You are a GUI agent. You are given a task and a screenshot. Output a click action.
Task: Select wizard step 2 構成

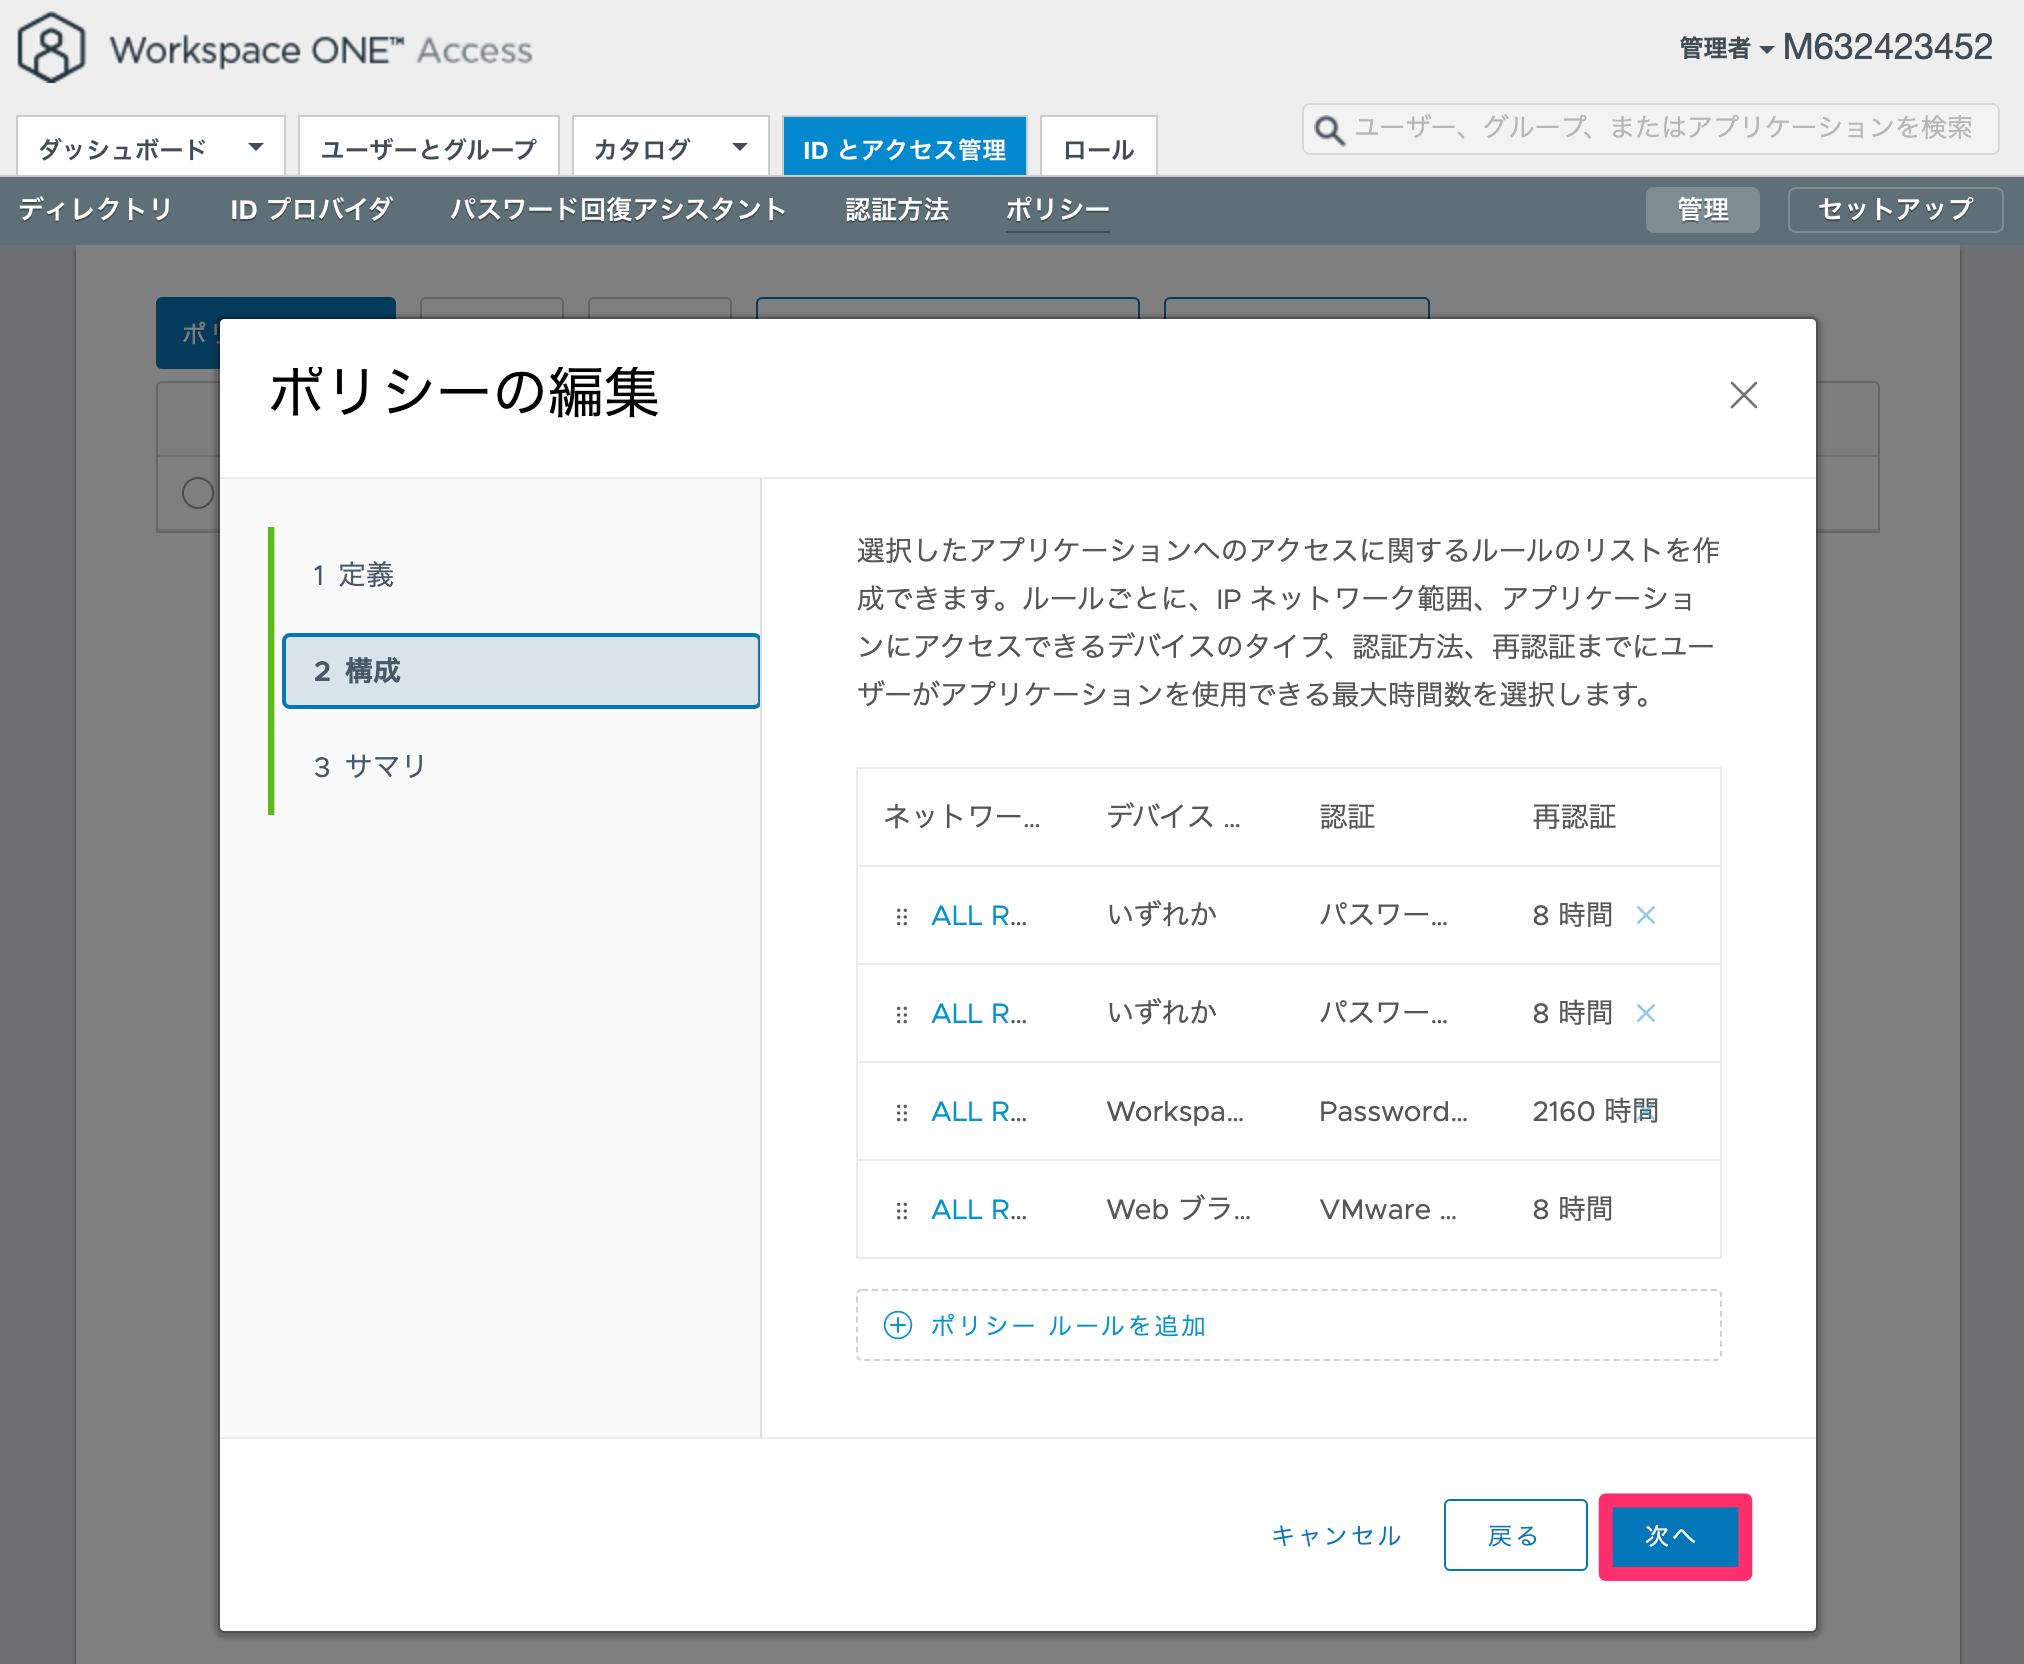tap(521, 671)
